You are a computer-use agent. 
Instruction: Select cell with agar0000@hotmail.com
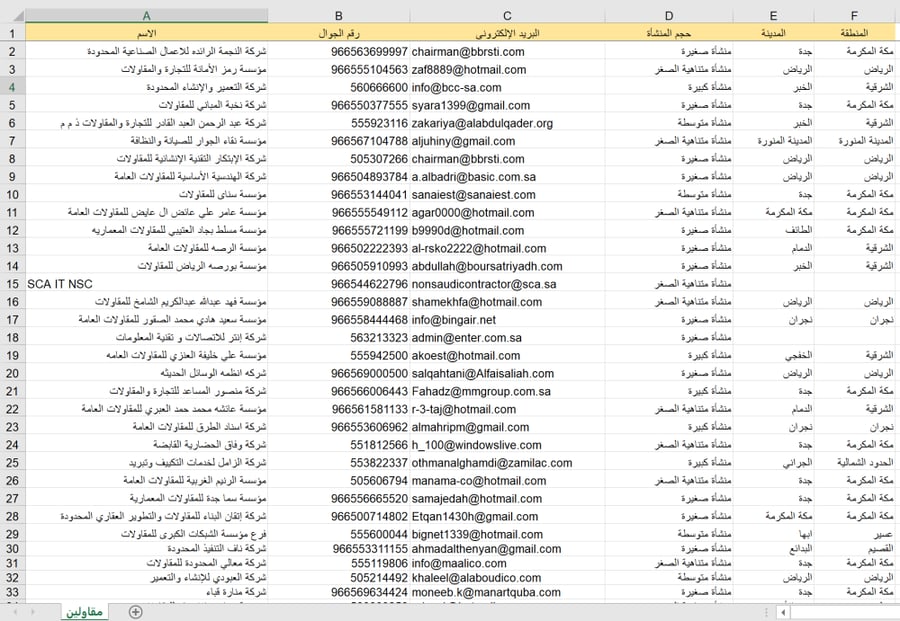tap(507, 212)
